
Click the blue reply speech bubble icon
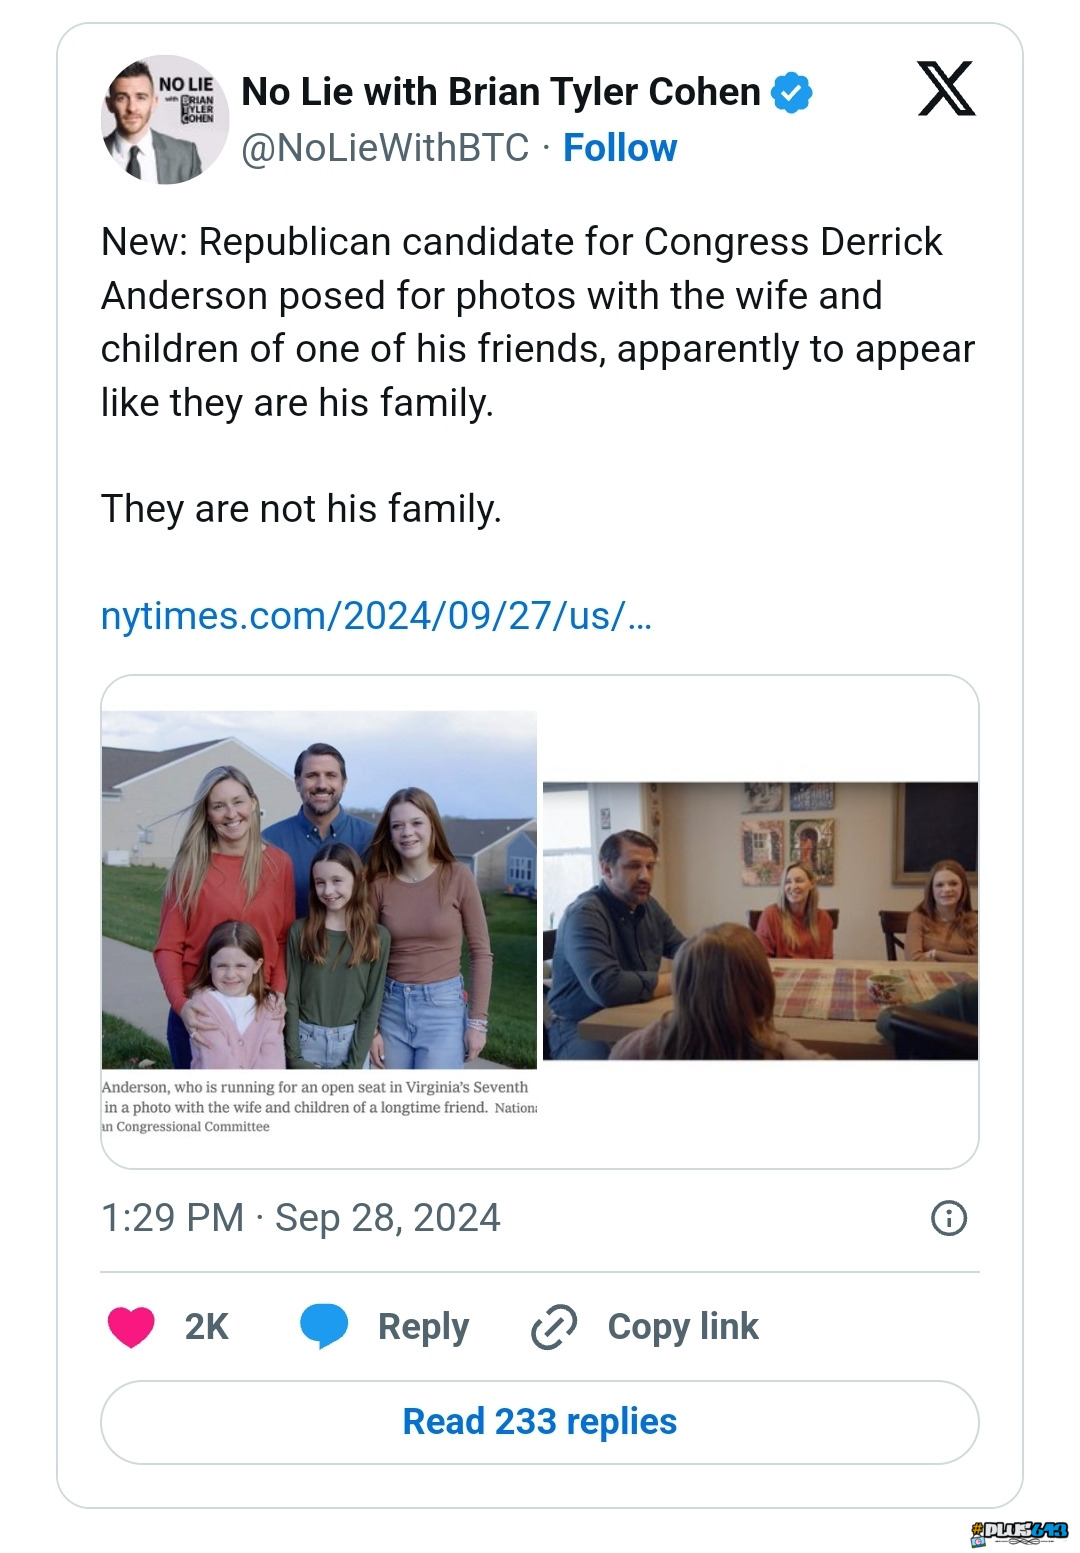point(324,1326)
